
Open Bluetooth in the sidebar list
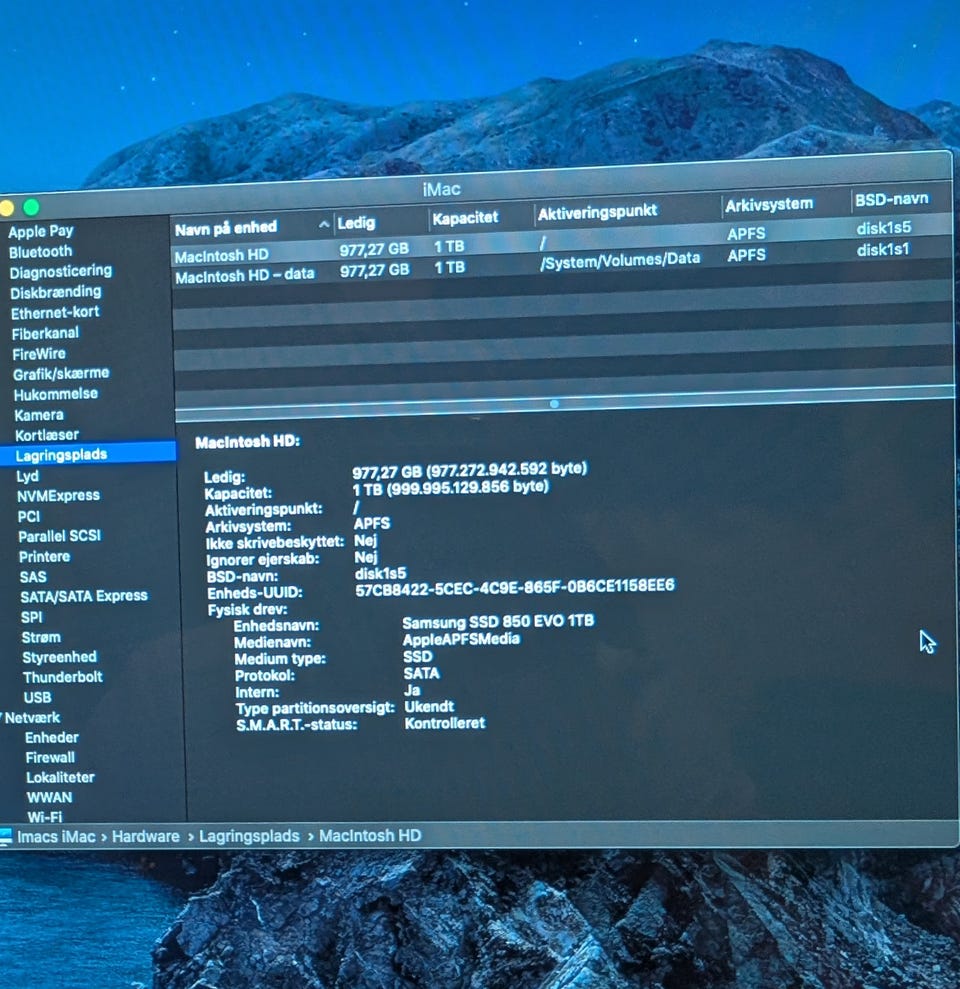[41, 252]
